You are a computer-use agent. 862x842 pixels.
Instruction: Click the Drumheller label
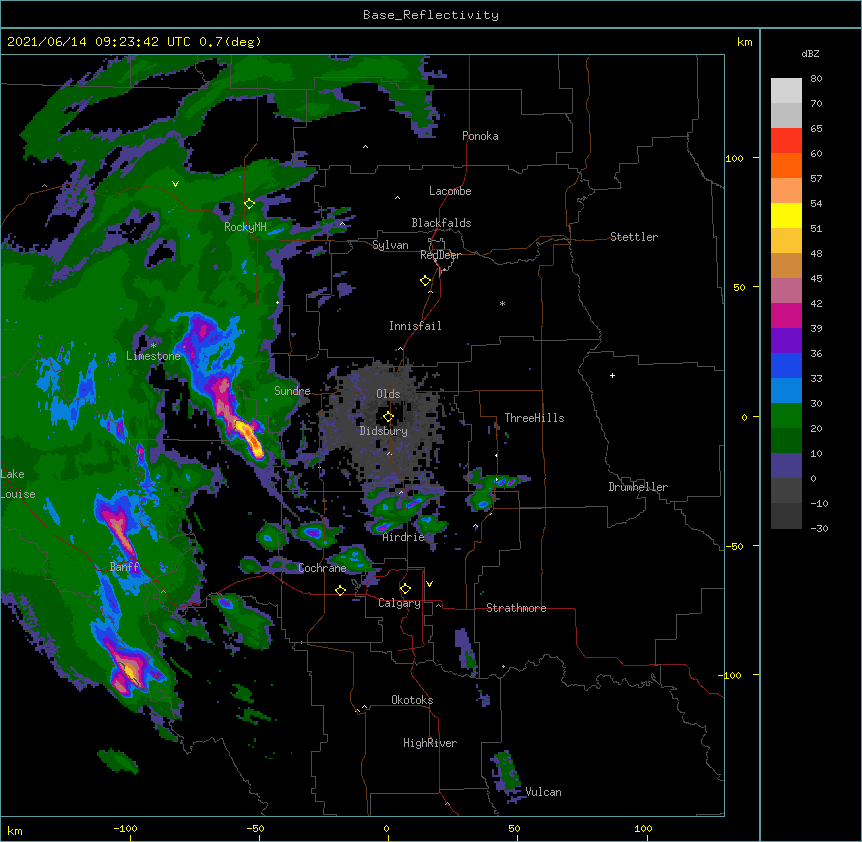tap(638, 487)
